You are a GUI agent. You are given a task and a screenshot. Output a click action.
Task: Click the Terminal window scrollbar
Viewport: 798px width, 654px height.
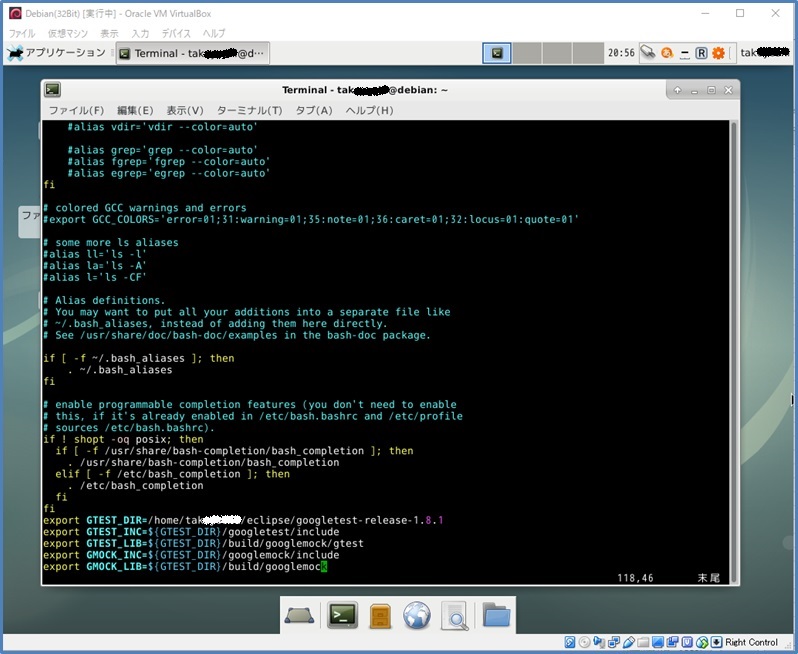[x=734, y=352]
